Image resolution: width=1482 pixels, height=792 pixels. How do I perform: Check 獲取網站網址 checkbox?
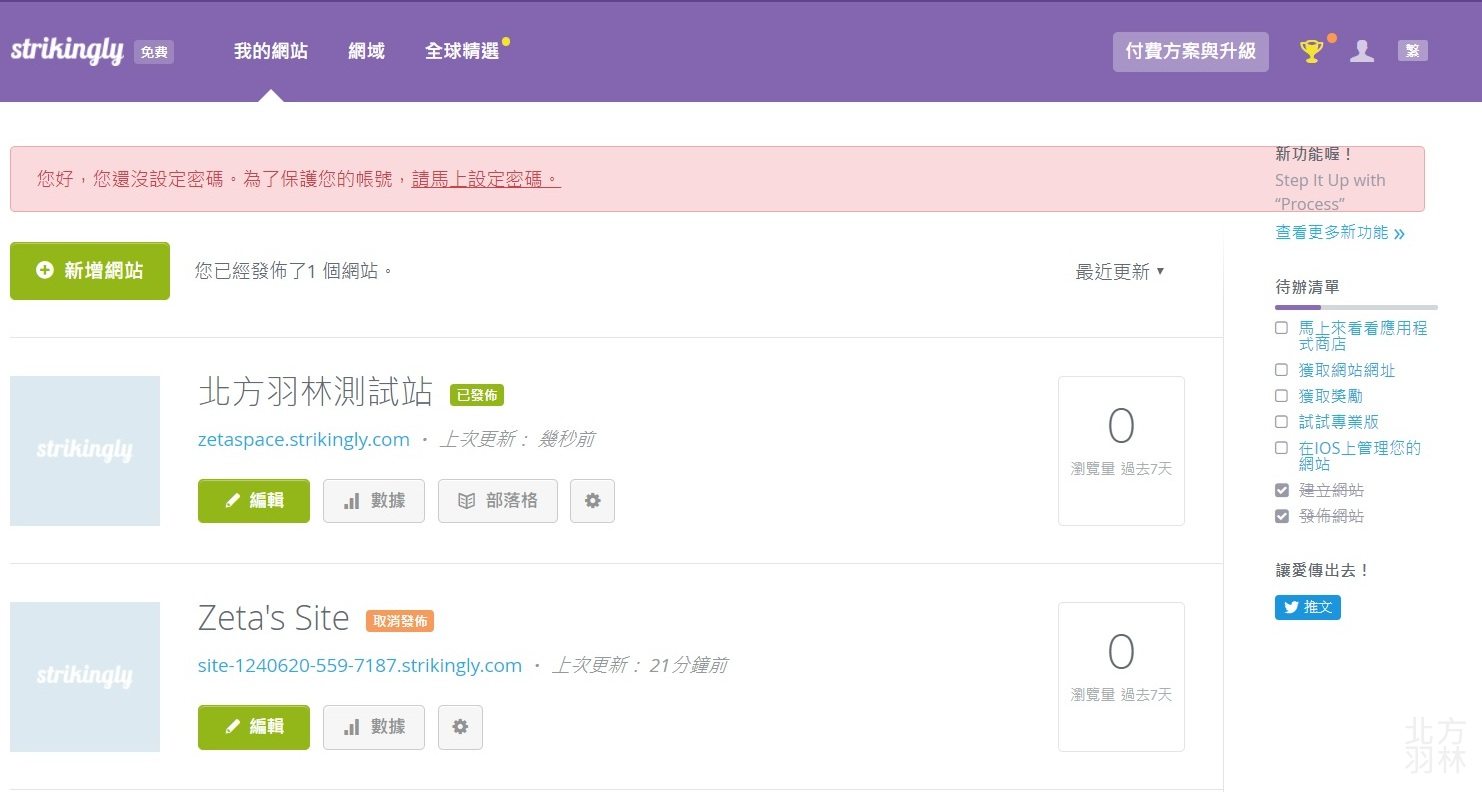1281,370
